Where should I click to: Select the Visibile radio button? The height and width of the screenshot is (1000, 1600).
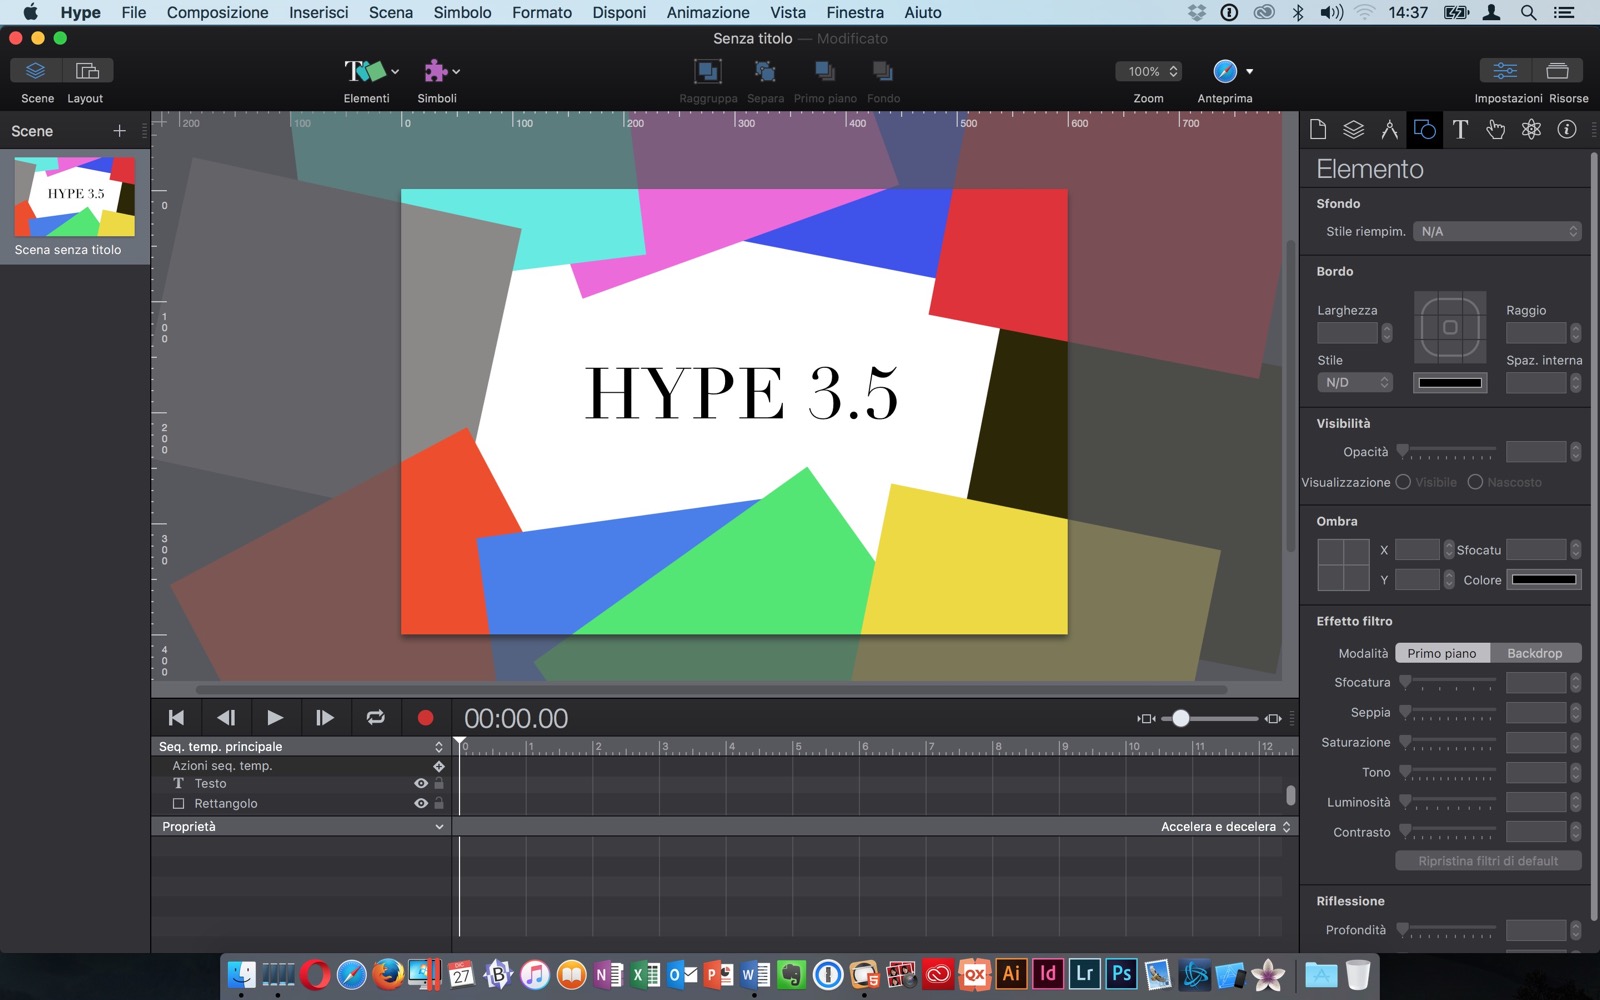point(1403,482)
